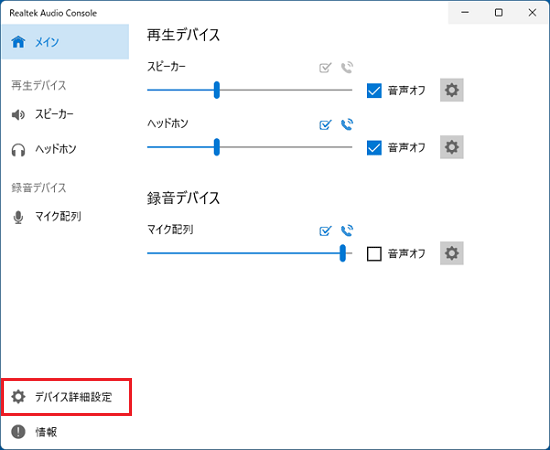Screen dimensions: 550x450
Task: Click the スピーカー volume slider
Action: [249, 90]
